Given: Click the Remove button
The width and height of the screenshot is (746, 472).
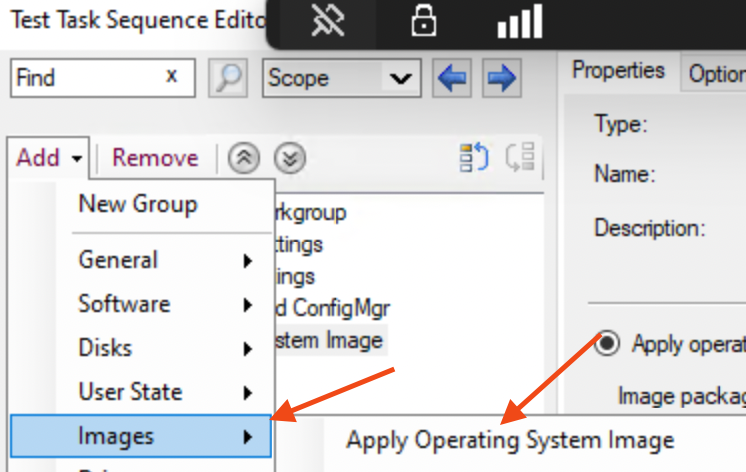Looking at the screenshot, I should [155, 158].
